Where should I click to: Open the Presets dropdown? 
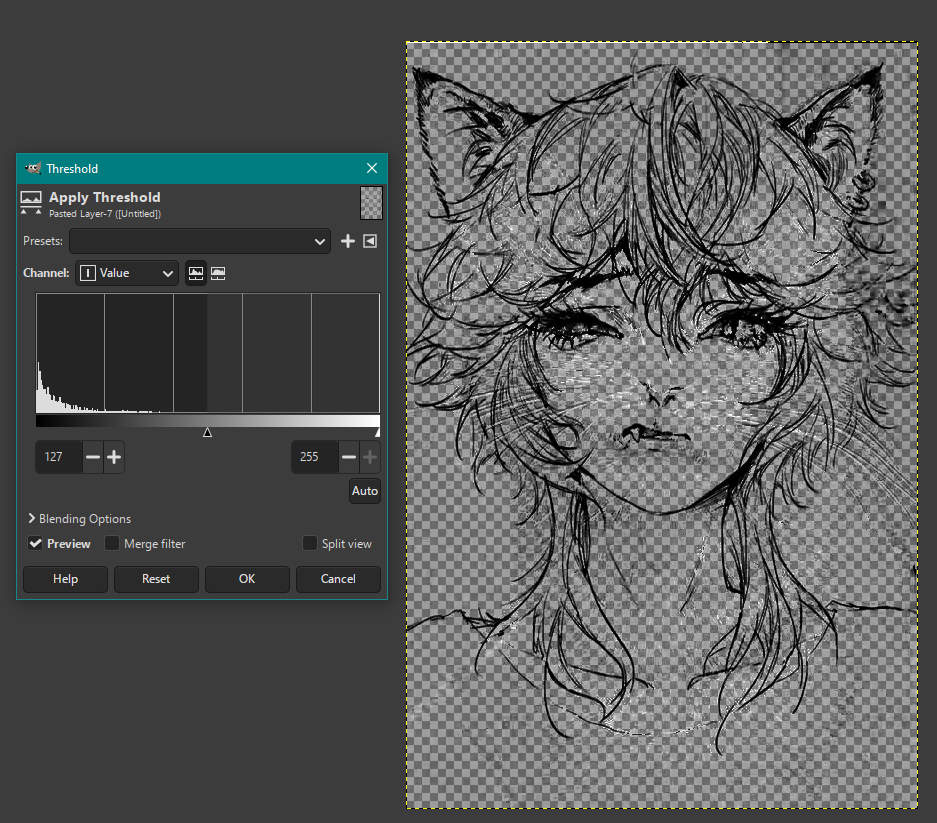200,241
